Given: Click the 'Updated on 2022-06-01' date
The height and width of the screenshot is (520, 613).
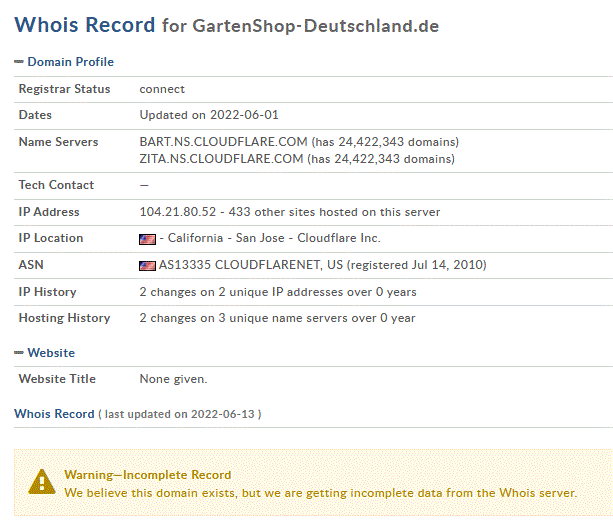Looking at the screenshot, I should coord(209,115).
